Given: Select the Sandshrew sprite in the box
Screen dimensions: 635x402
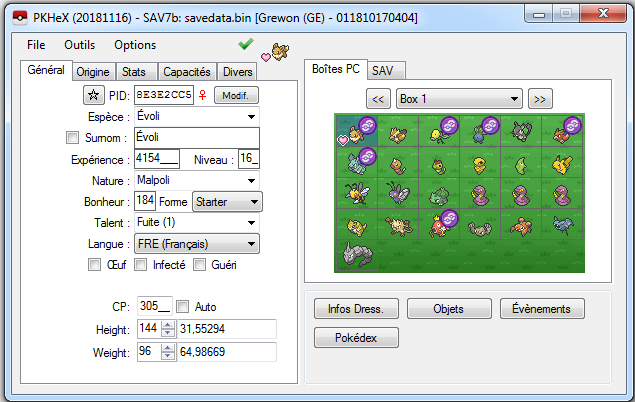Looking at the screenshot, I should (357, 227).
